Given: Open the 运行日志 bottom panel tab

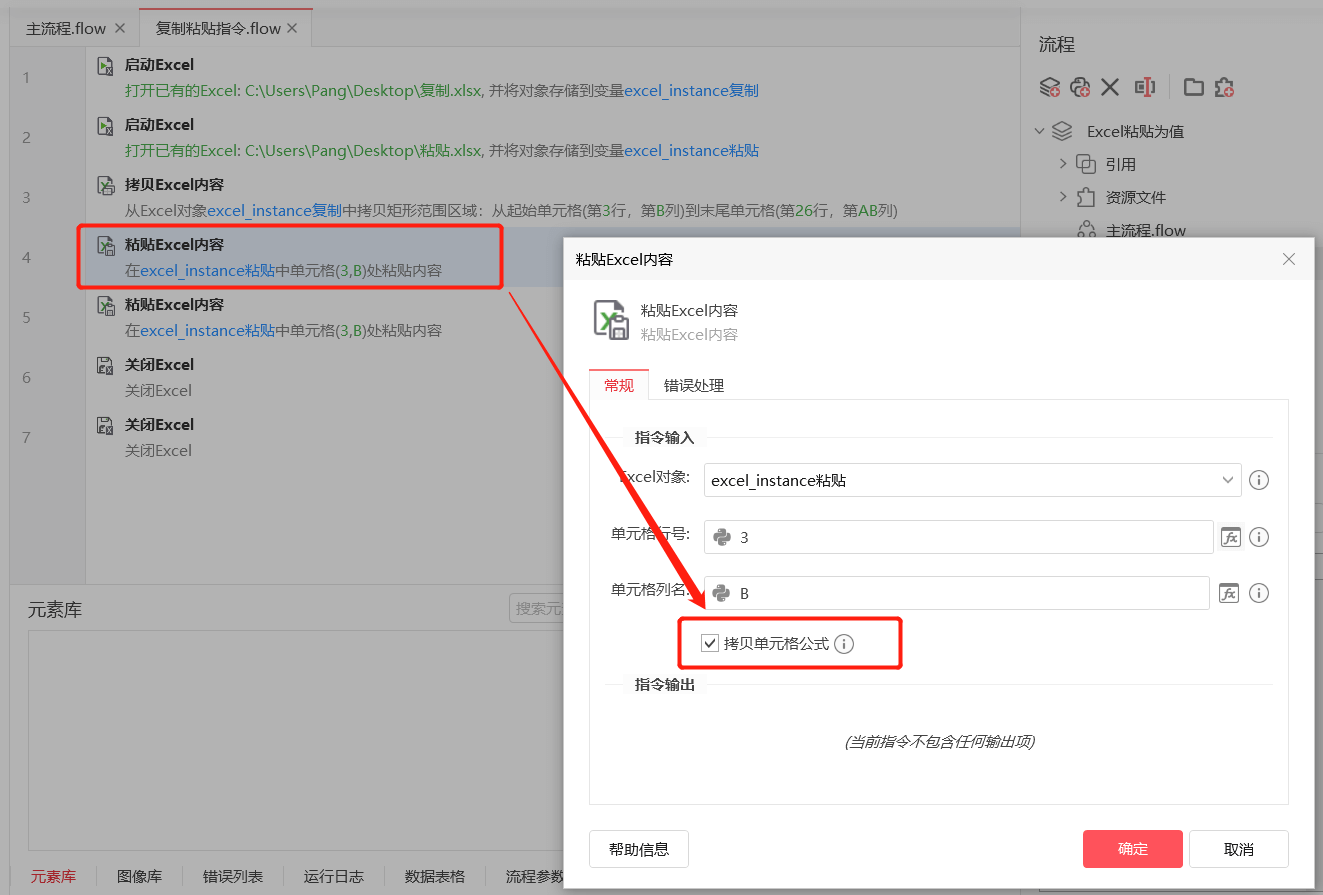Looking at the screenshot, I should (x=334, y=876).
